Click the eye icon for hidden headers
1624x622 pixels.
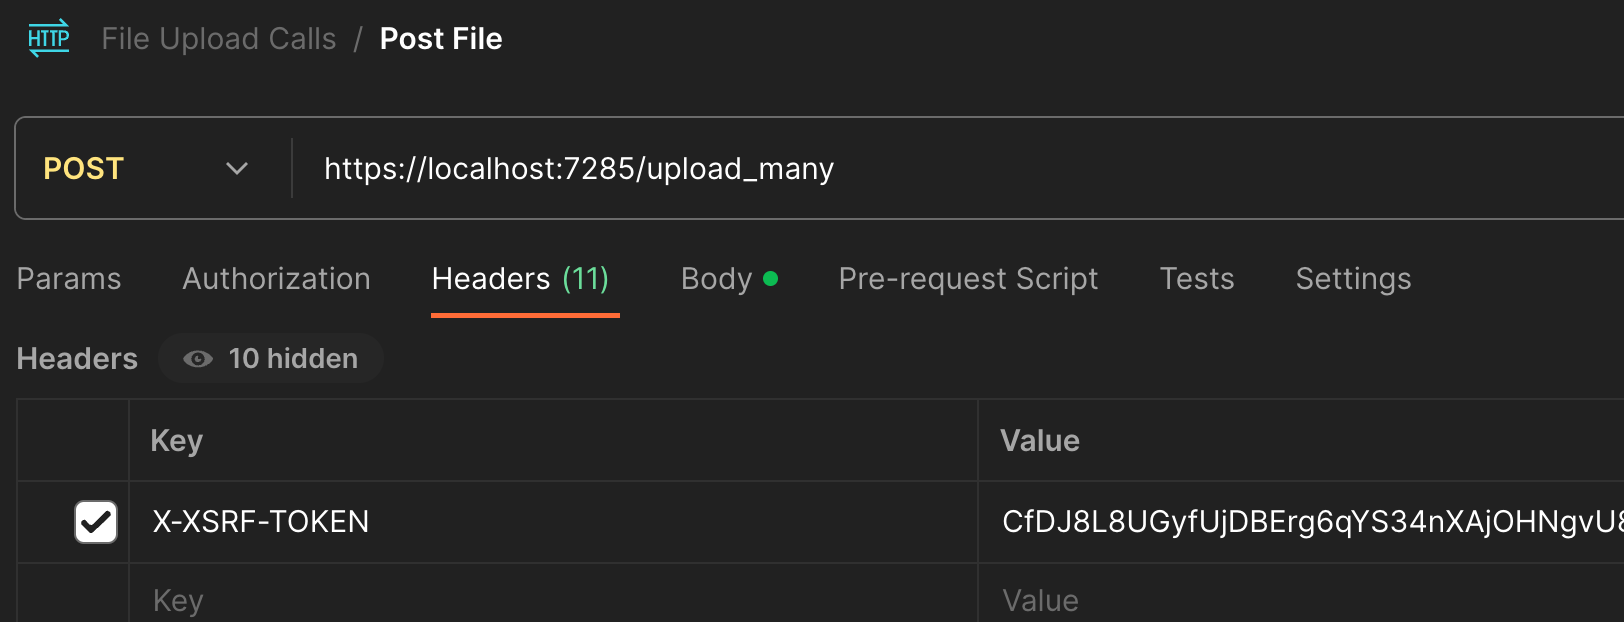pyautogui.click(x=198, y=359)
